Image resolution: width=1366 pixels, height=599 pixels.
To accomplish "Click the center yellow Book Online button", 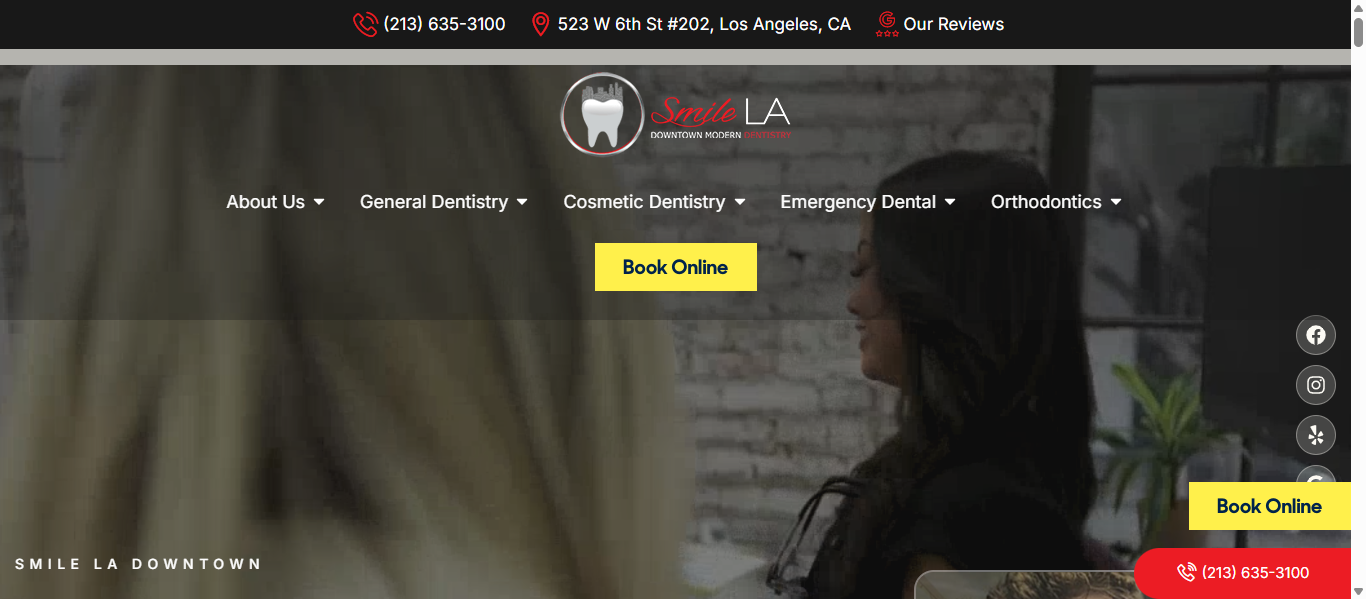I will (x=676, y=267).
